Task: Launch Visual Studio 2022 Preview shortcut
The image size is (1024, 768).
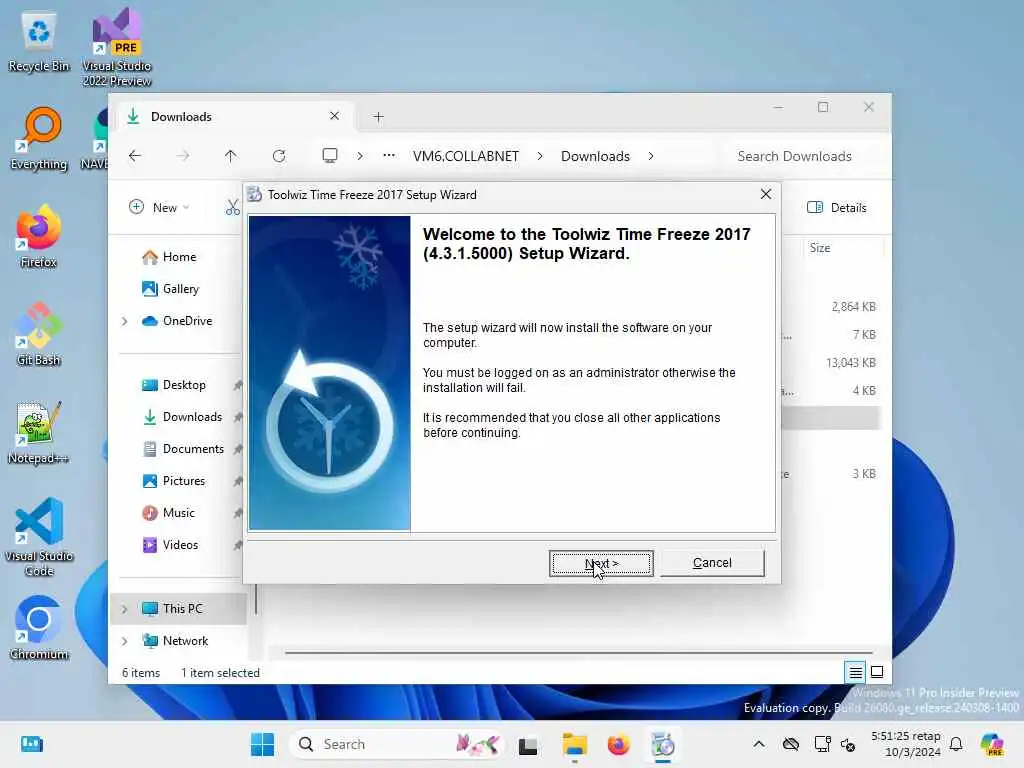Action: 117,47
